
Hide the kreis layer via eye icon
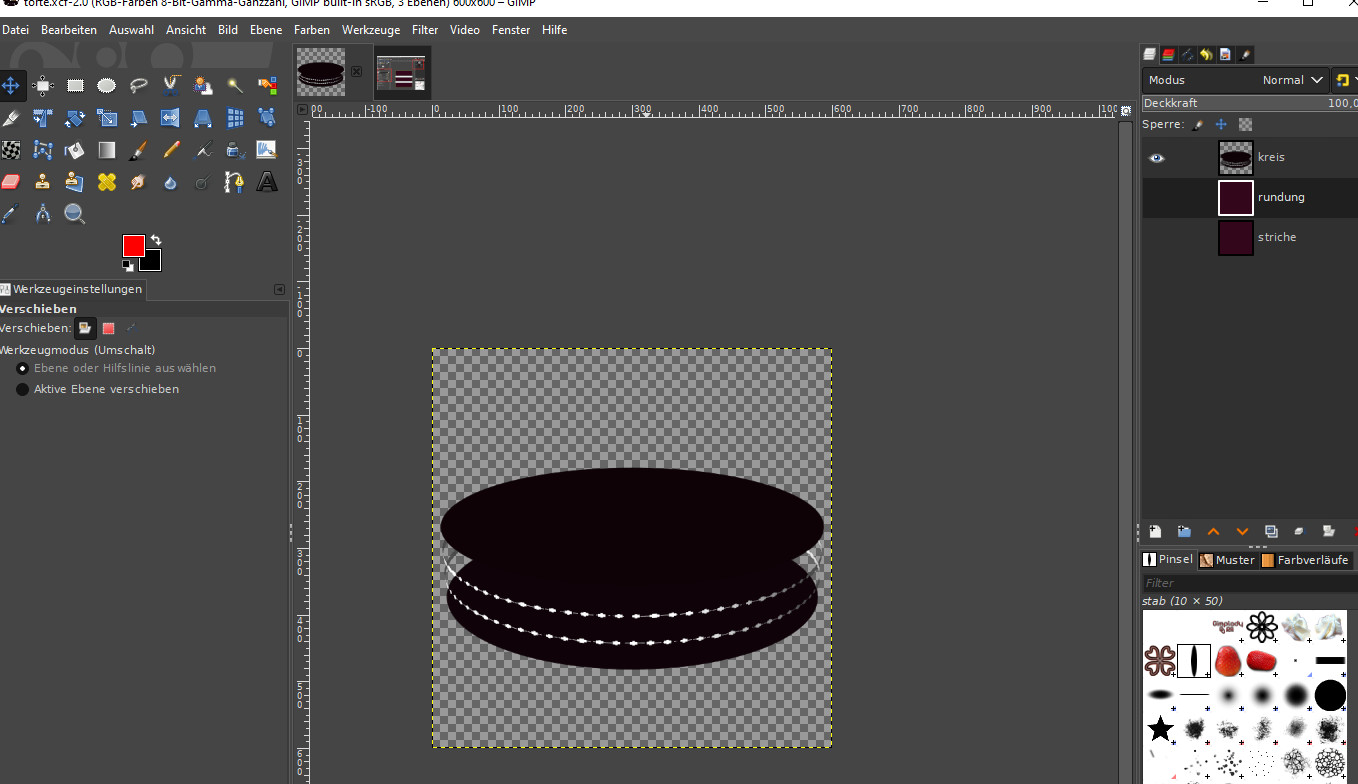[x=1157, y=158]
